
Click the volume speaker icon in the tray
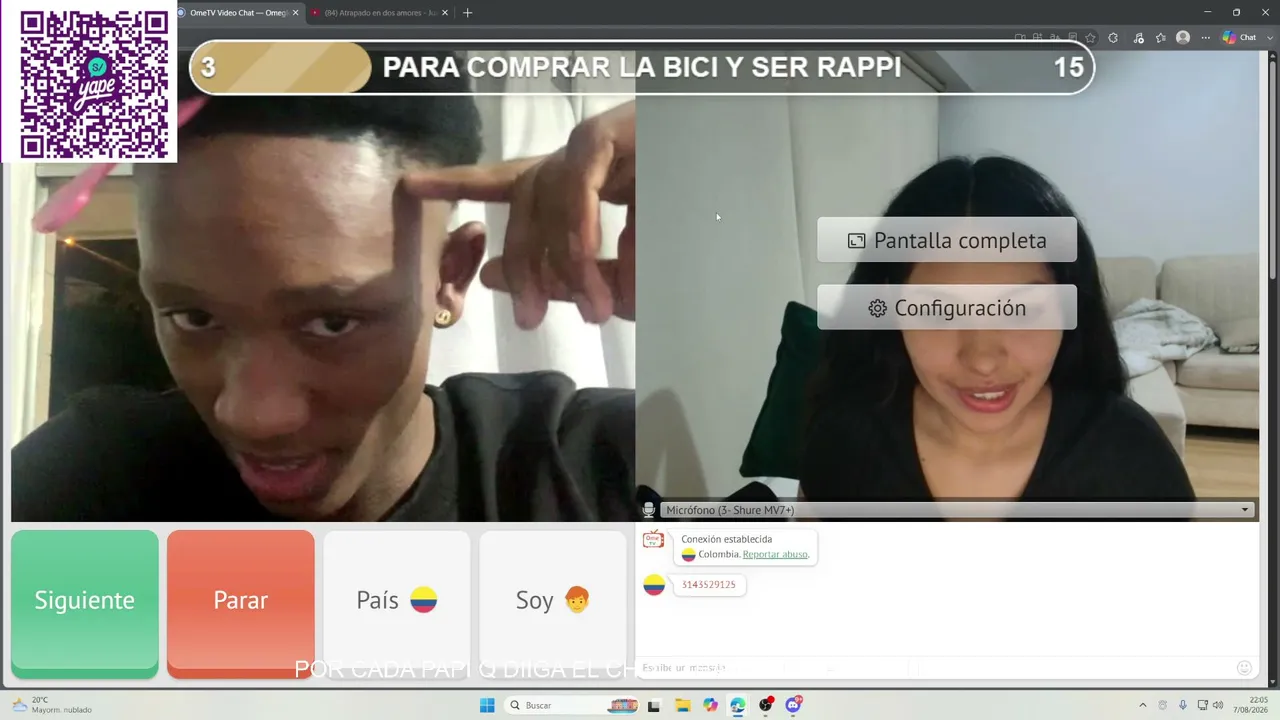1218,705
